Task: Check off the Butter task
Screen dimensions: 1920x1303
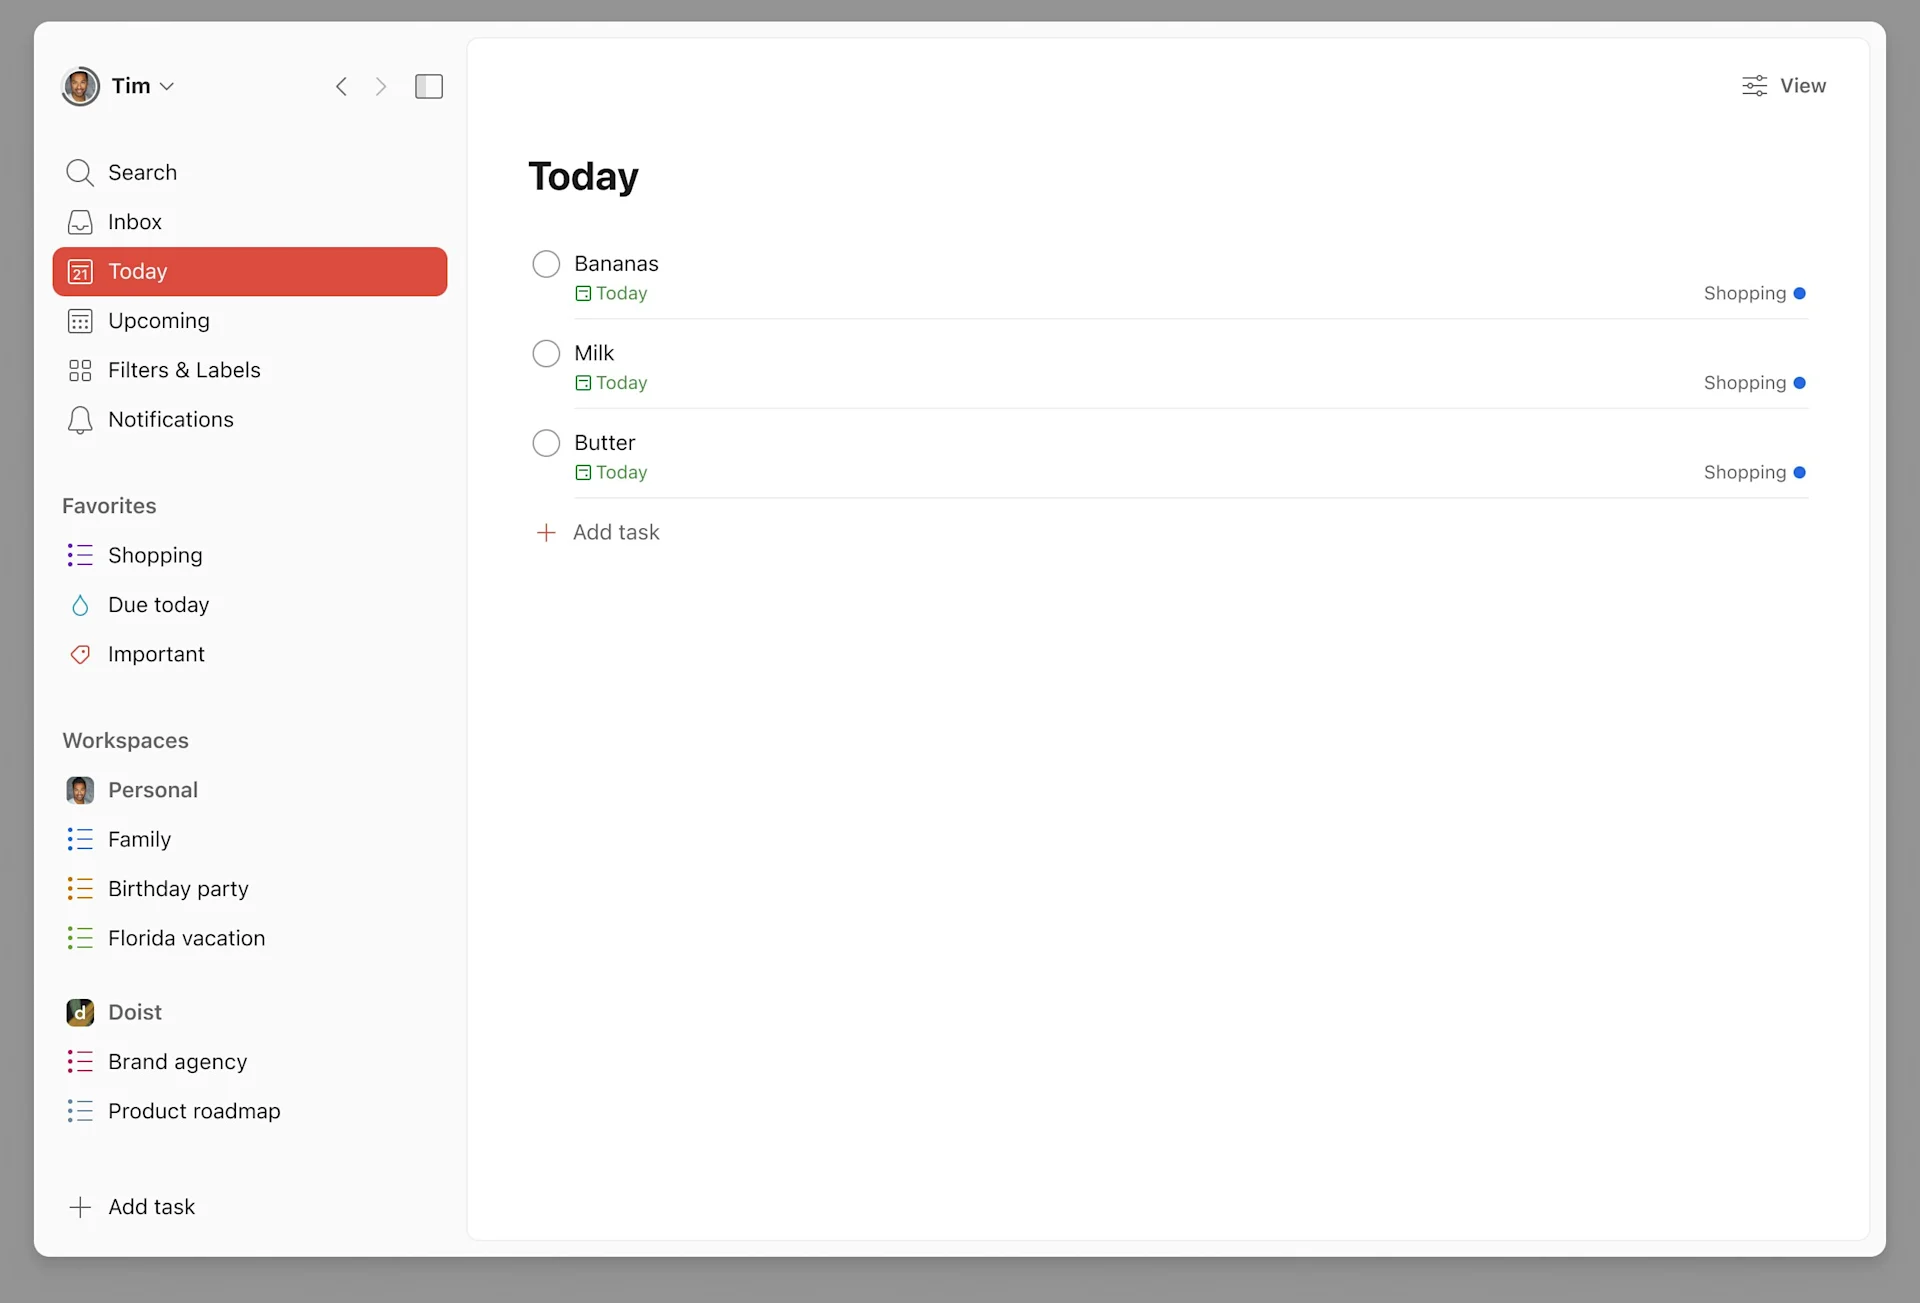Action: 546,443
